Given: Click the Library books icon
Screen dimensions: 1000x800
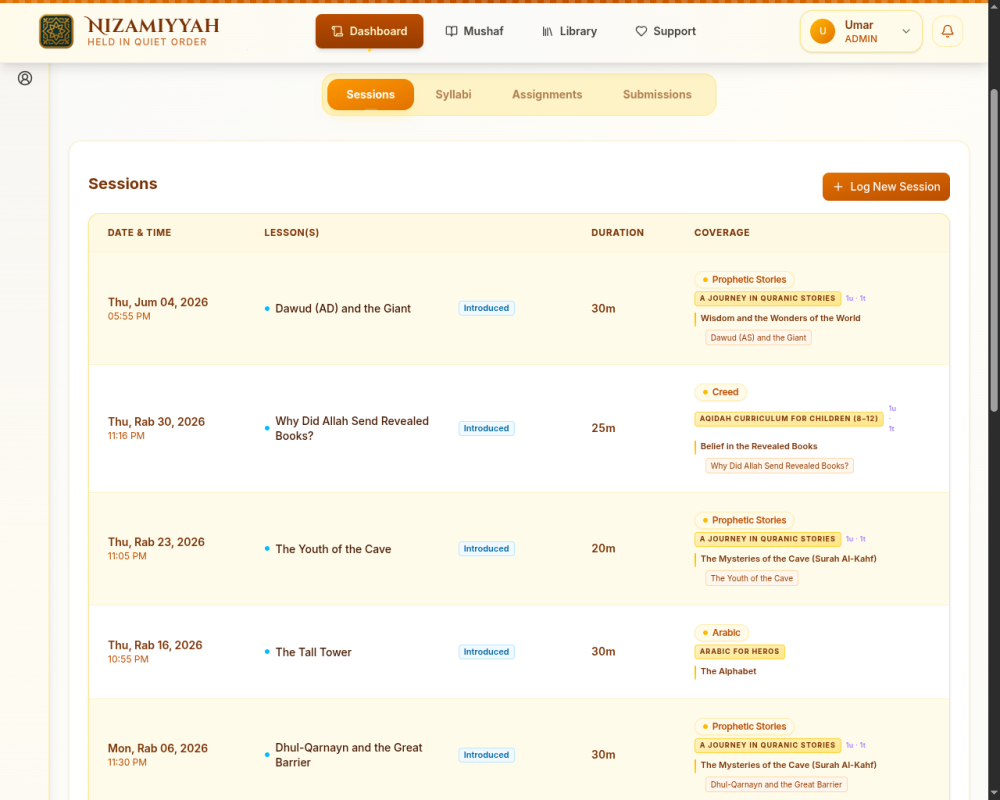Looking at the screenshot, I should (547, 31).
